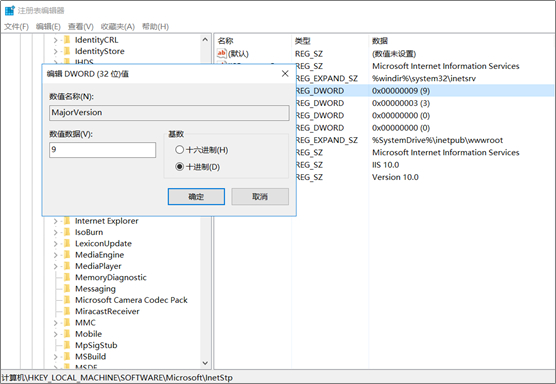Select the 十进制(D) radio button

[198, 167]
